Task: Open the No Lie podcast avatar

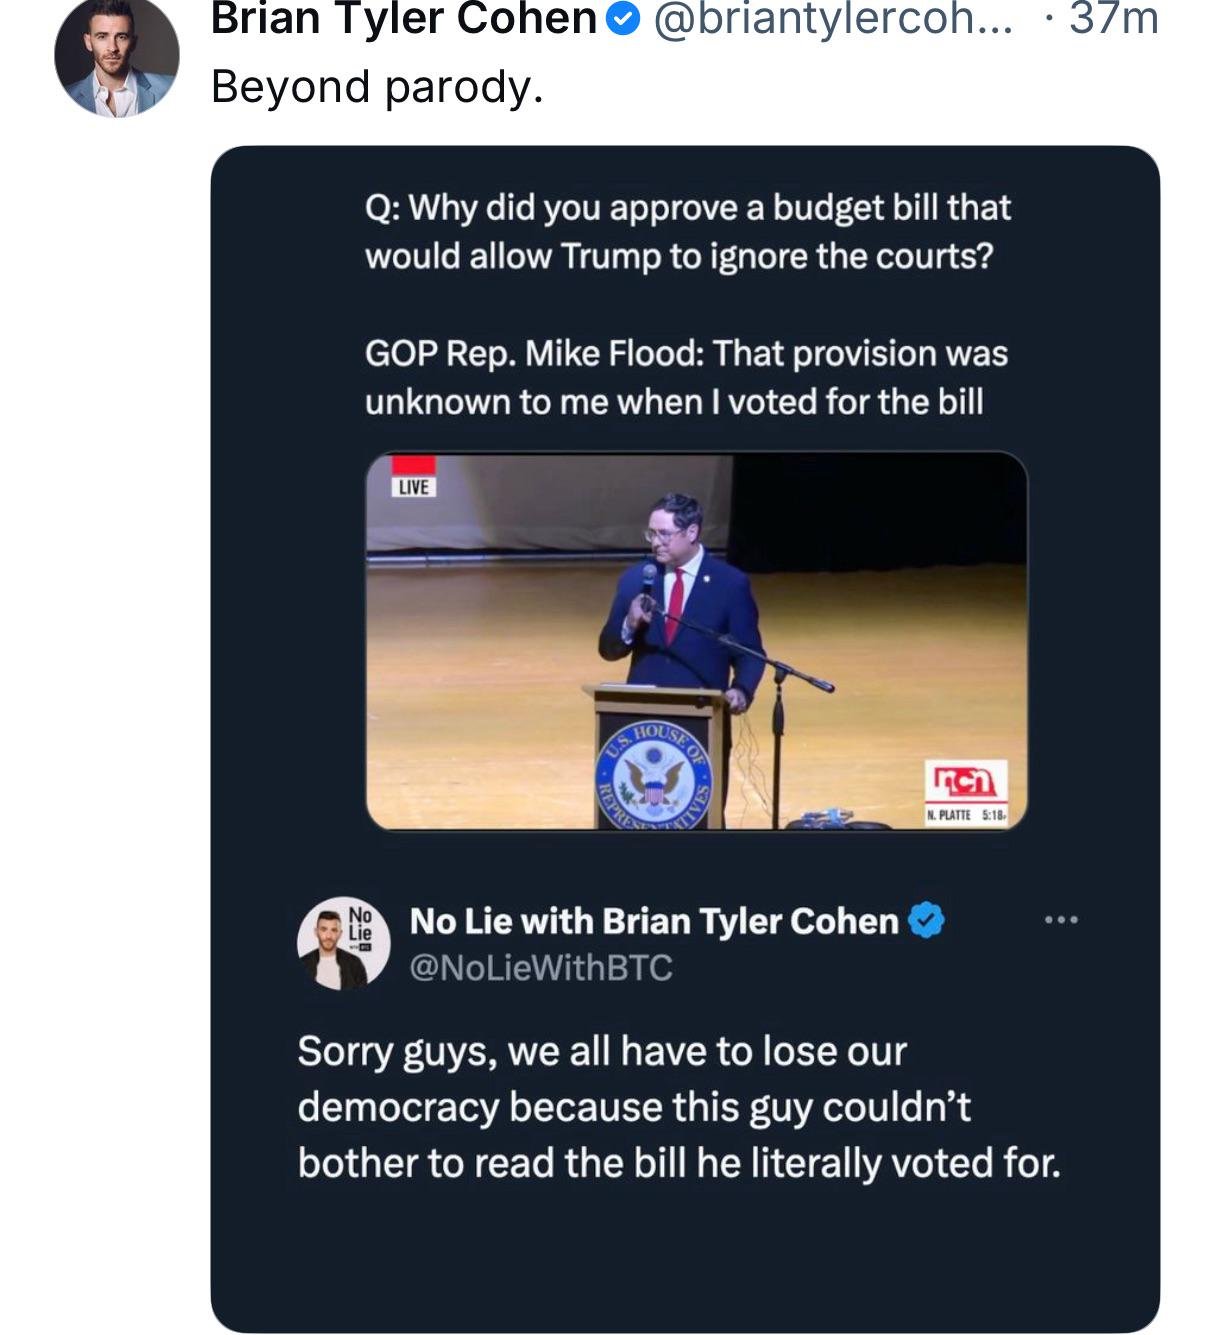Action: (x=343, y=943)
